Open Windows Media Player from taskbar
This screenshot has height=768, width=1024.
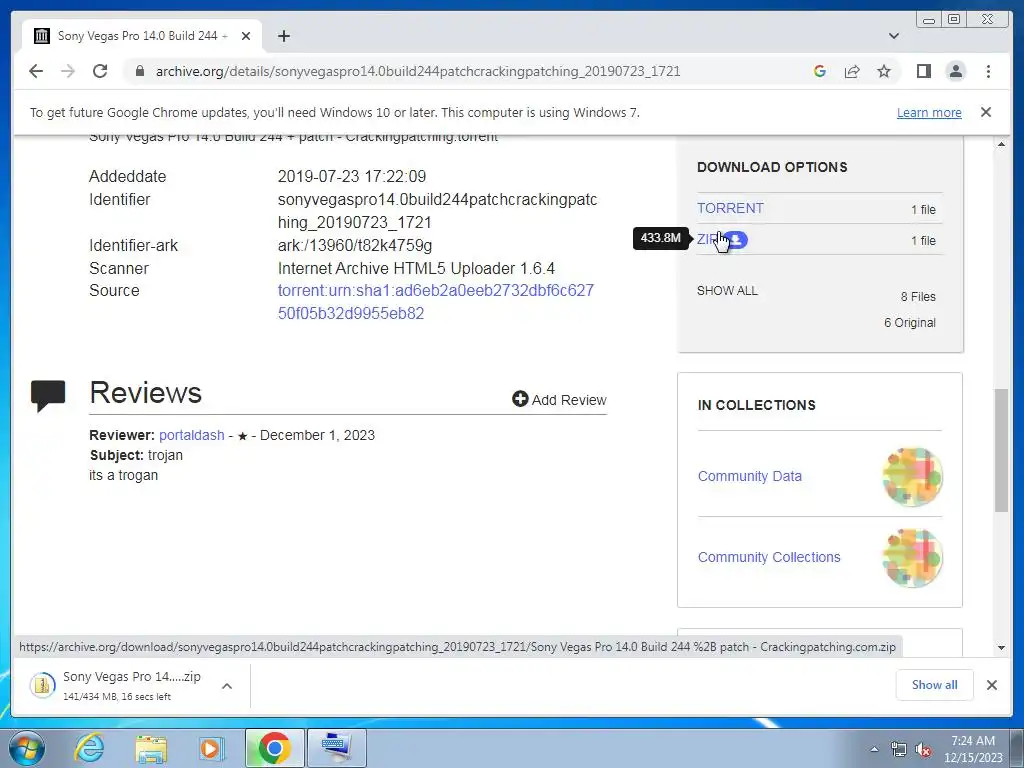point(211,748)
